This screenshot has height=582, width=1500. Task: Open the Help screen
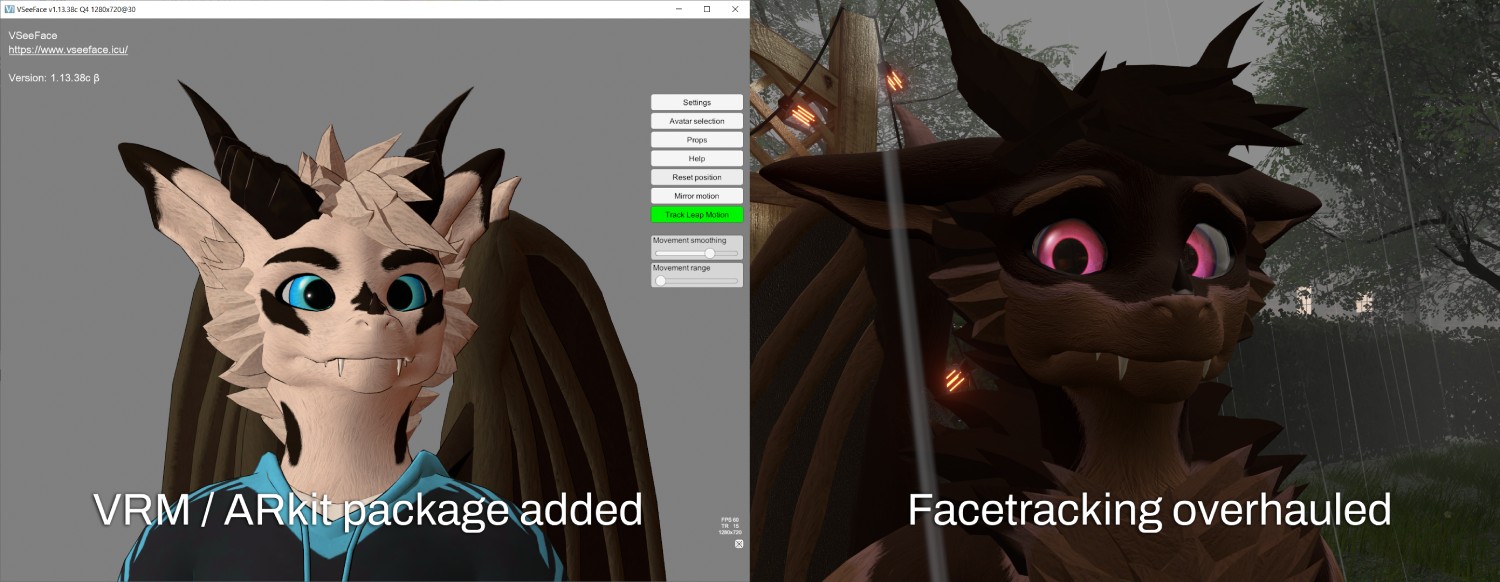coord(696,158)
